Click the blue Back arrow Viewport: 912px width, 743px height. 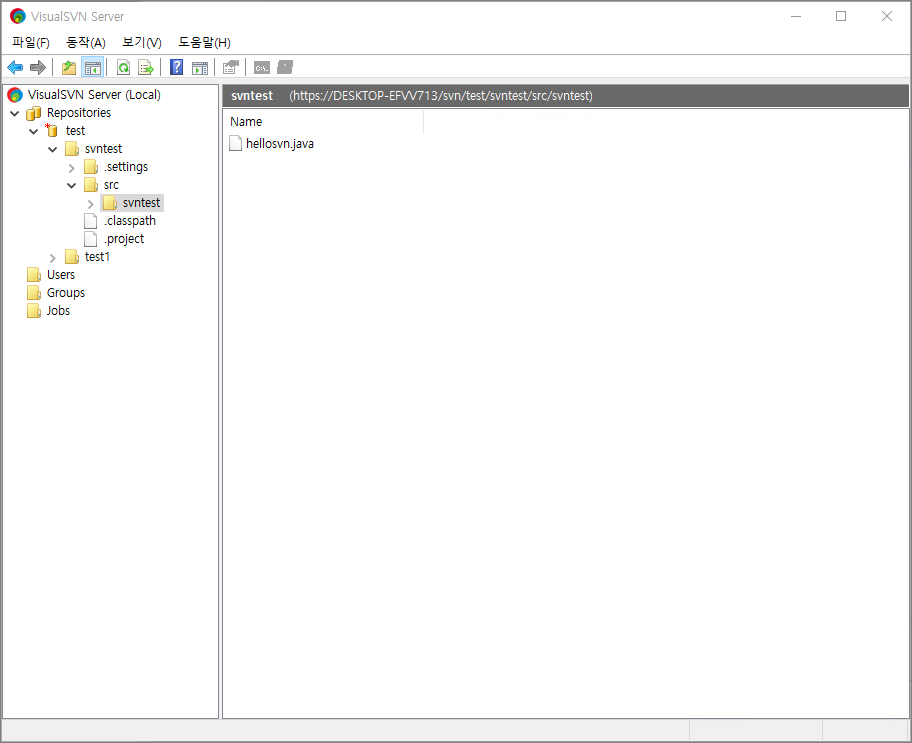[15, 67]
